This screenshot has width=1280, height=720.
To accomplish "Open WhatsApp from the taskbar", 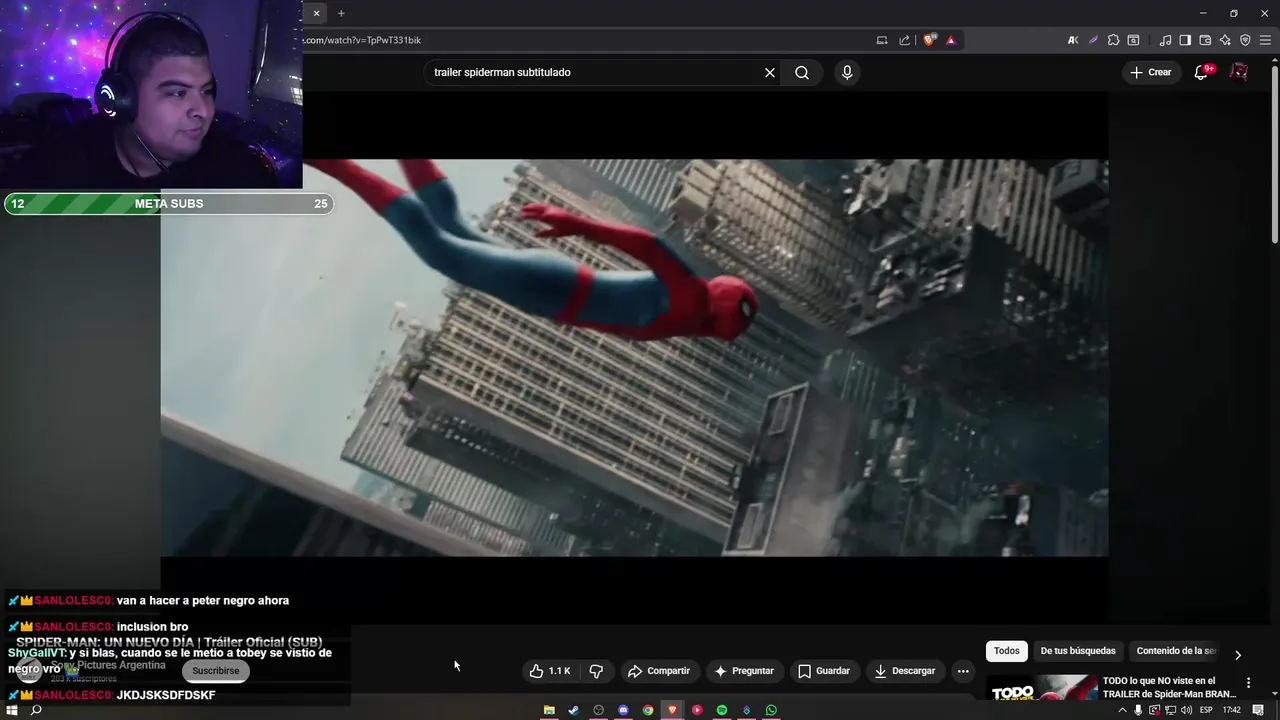I will 771,710.
